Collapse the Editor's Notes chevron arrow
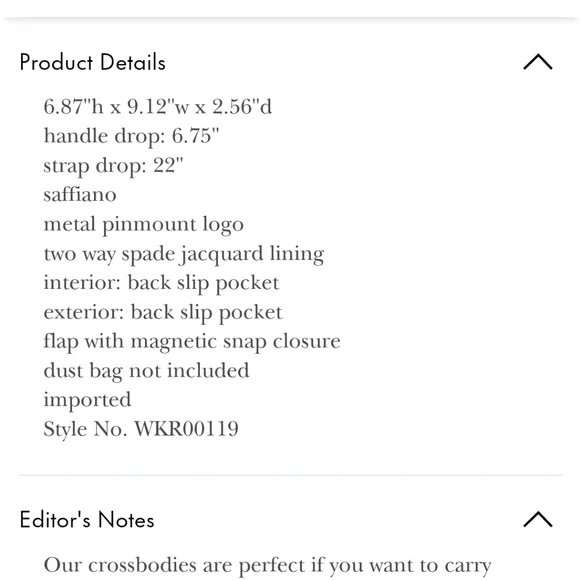580x580 pixels. click(x=538, y=519)
